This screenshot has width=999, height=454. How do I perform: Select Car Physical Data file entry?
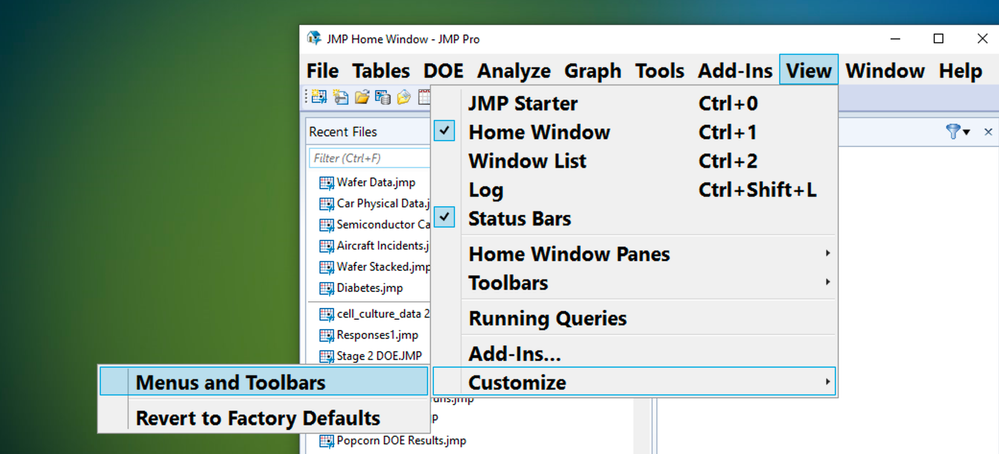pos(384,204)
